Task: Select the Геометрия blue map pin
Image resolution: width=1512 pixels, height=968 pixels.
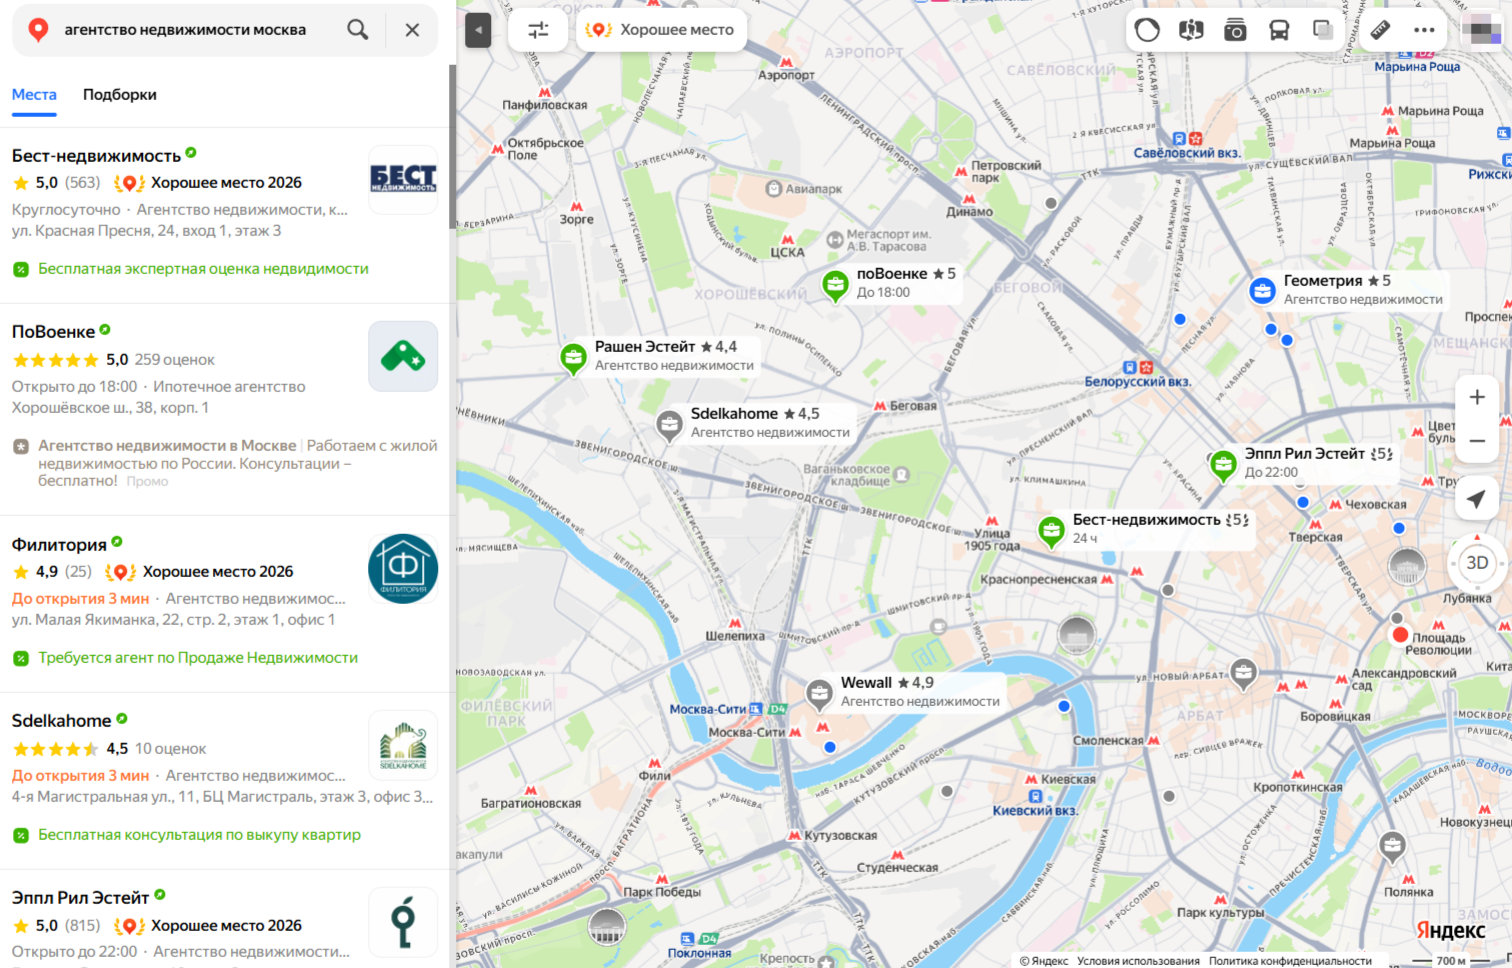Action: click(x=1262, y=291)
